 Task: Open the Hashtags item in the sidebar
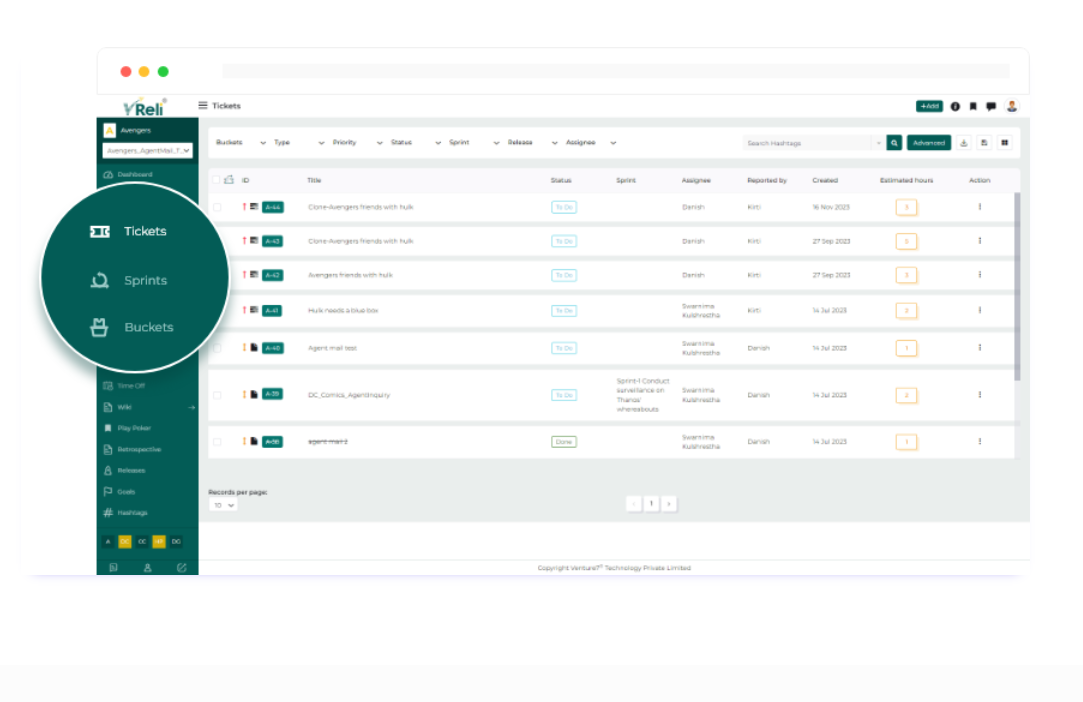pyautogui.click(x=134, y=512)
